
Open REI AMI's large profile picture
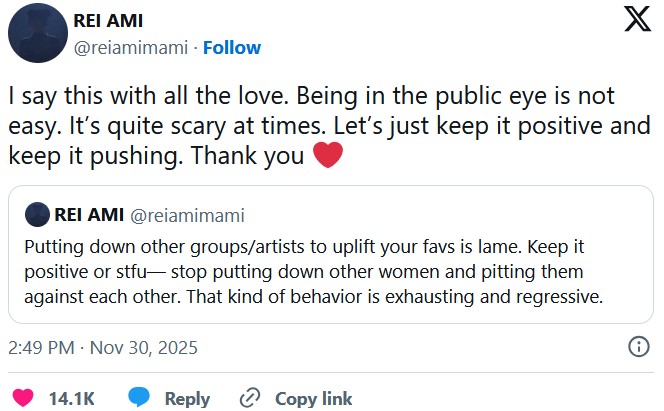click(38, 34)
